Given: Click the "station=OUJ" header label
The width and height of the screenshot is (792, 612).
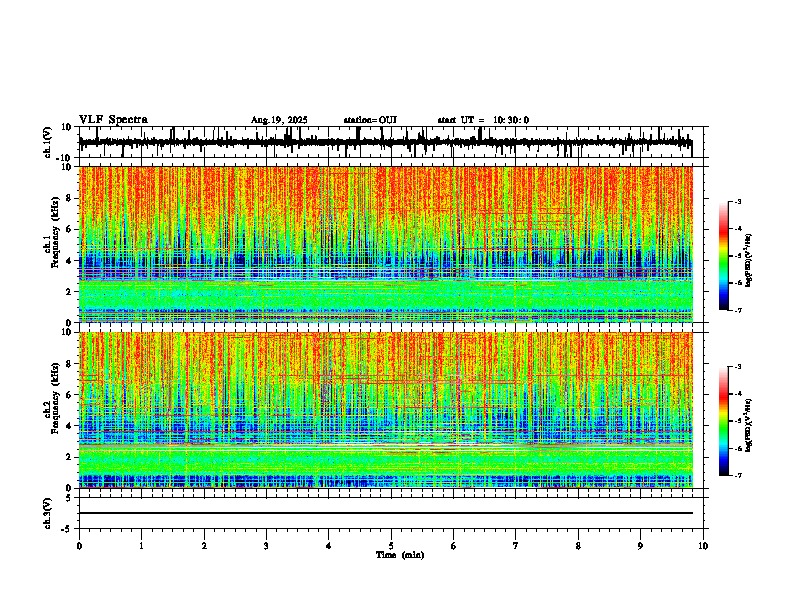Looking at the screenshot, I should [370, 120].
